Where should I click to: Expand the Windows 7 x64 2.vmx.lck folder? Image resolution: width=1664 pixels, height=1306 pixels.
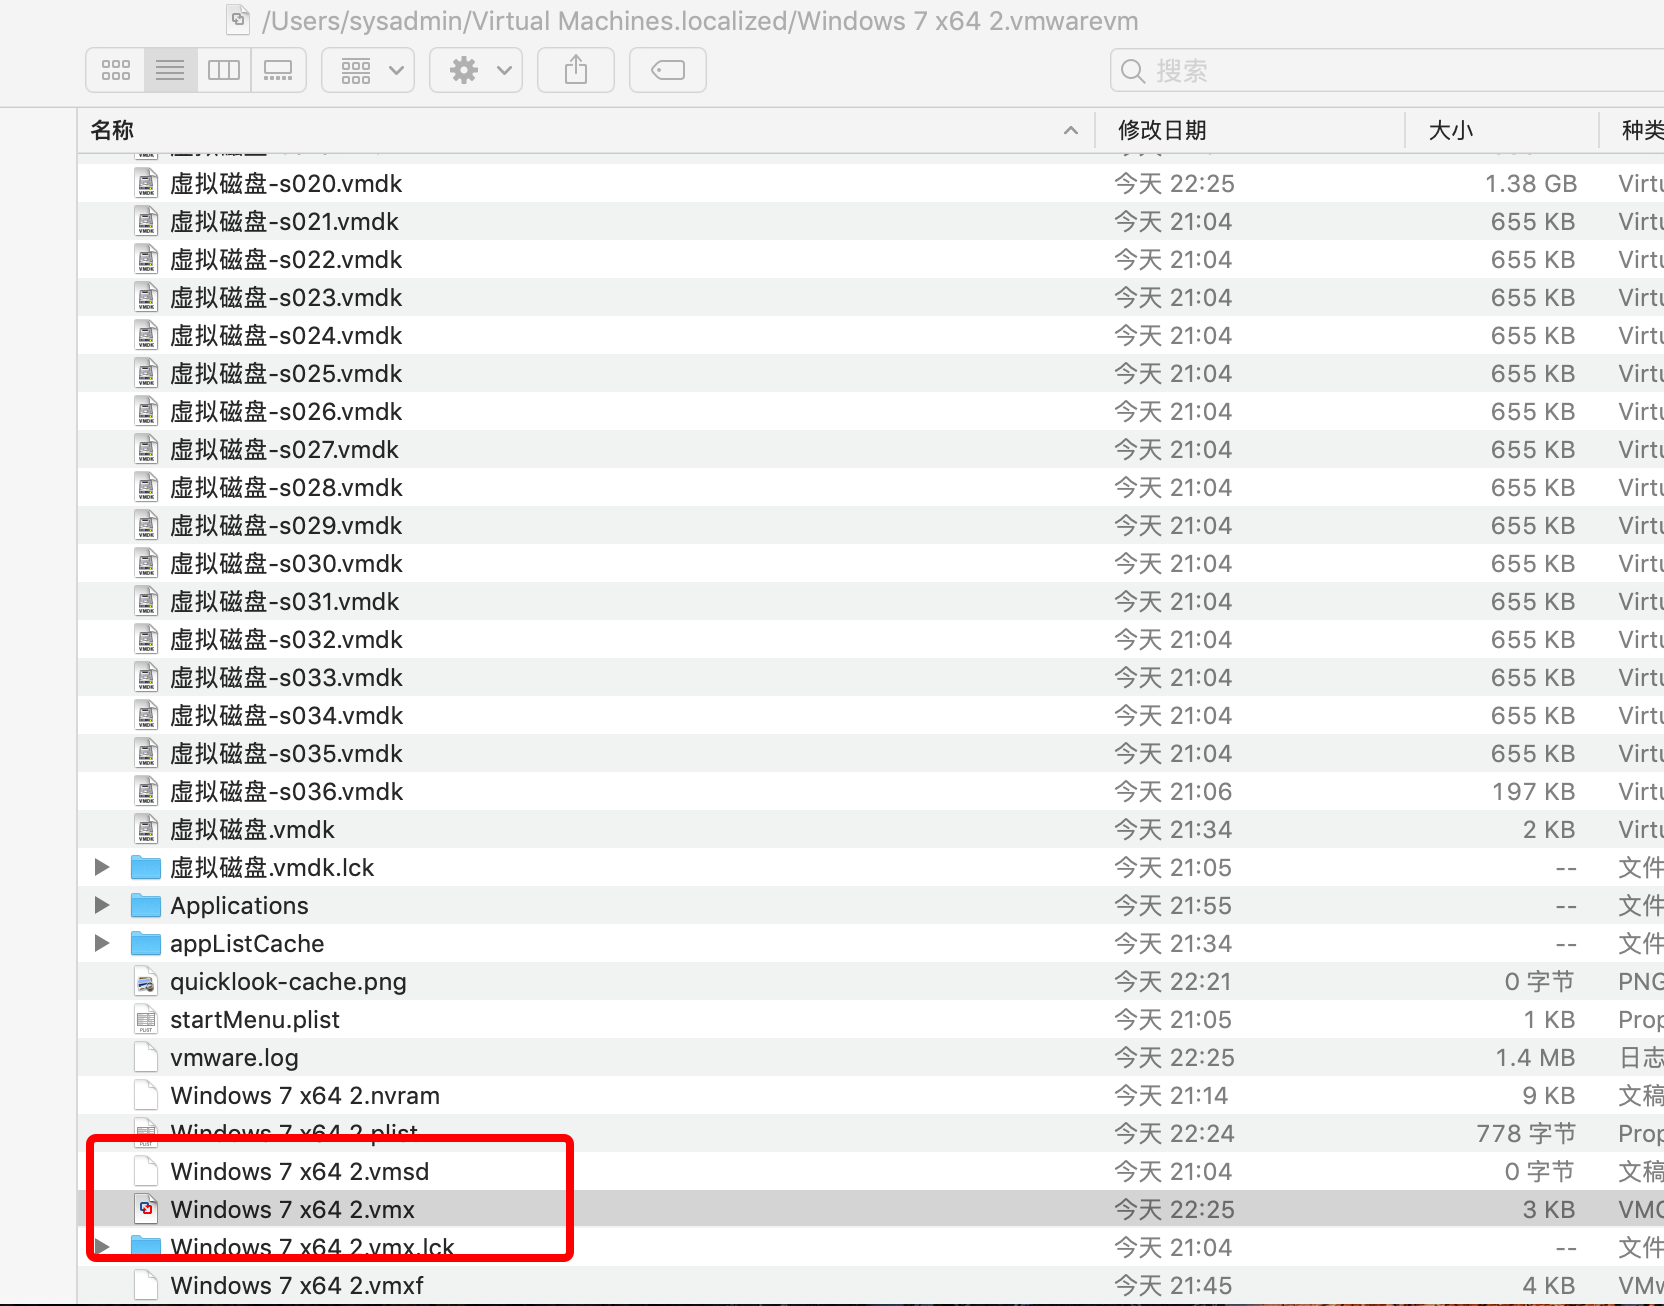102,1247
